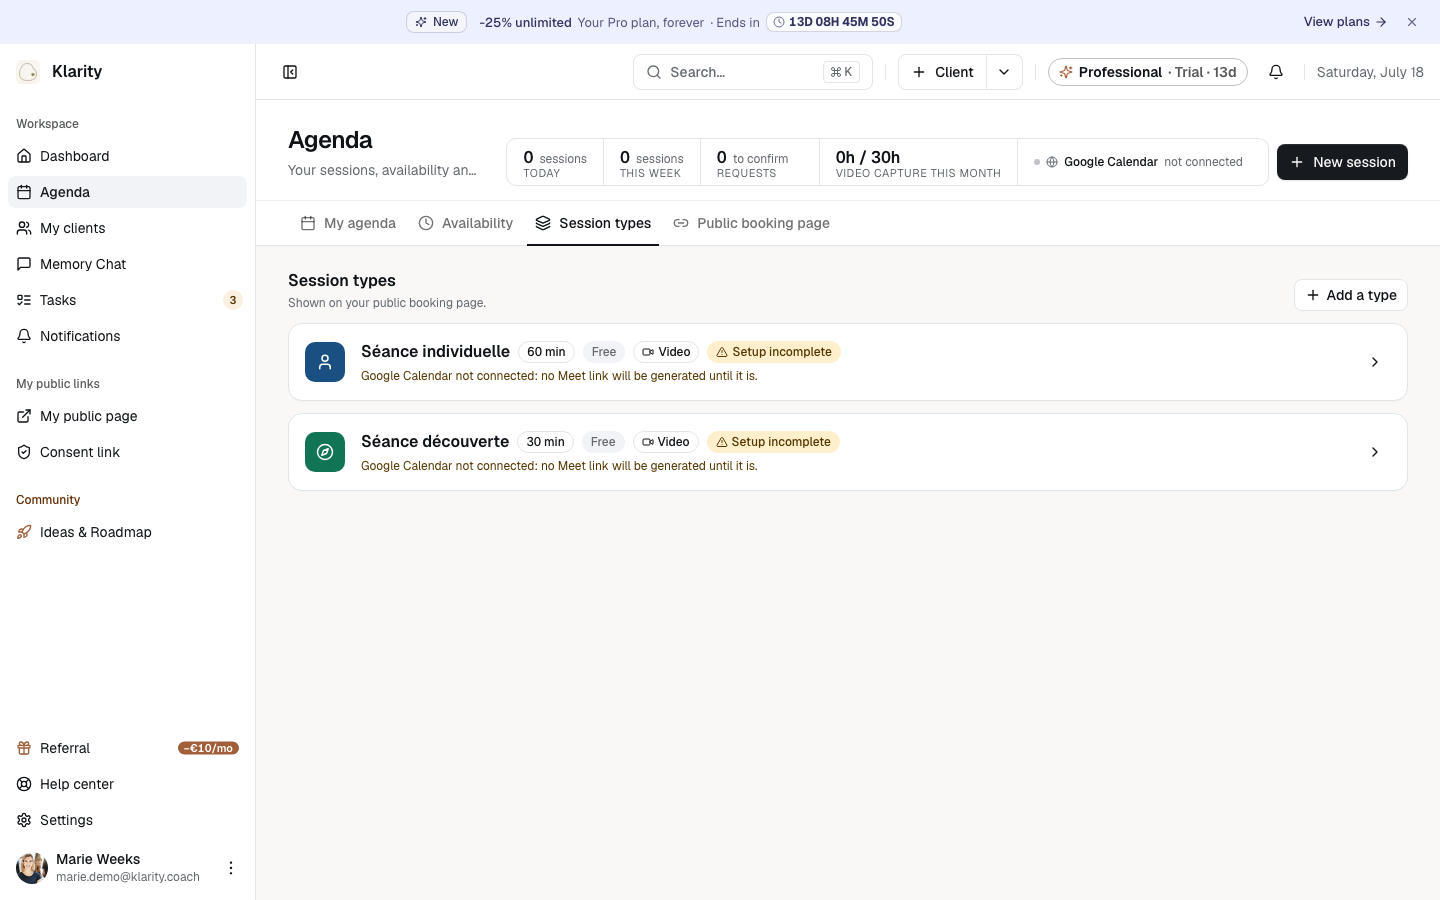Switch to the Availability tab

click(466, 223)
